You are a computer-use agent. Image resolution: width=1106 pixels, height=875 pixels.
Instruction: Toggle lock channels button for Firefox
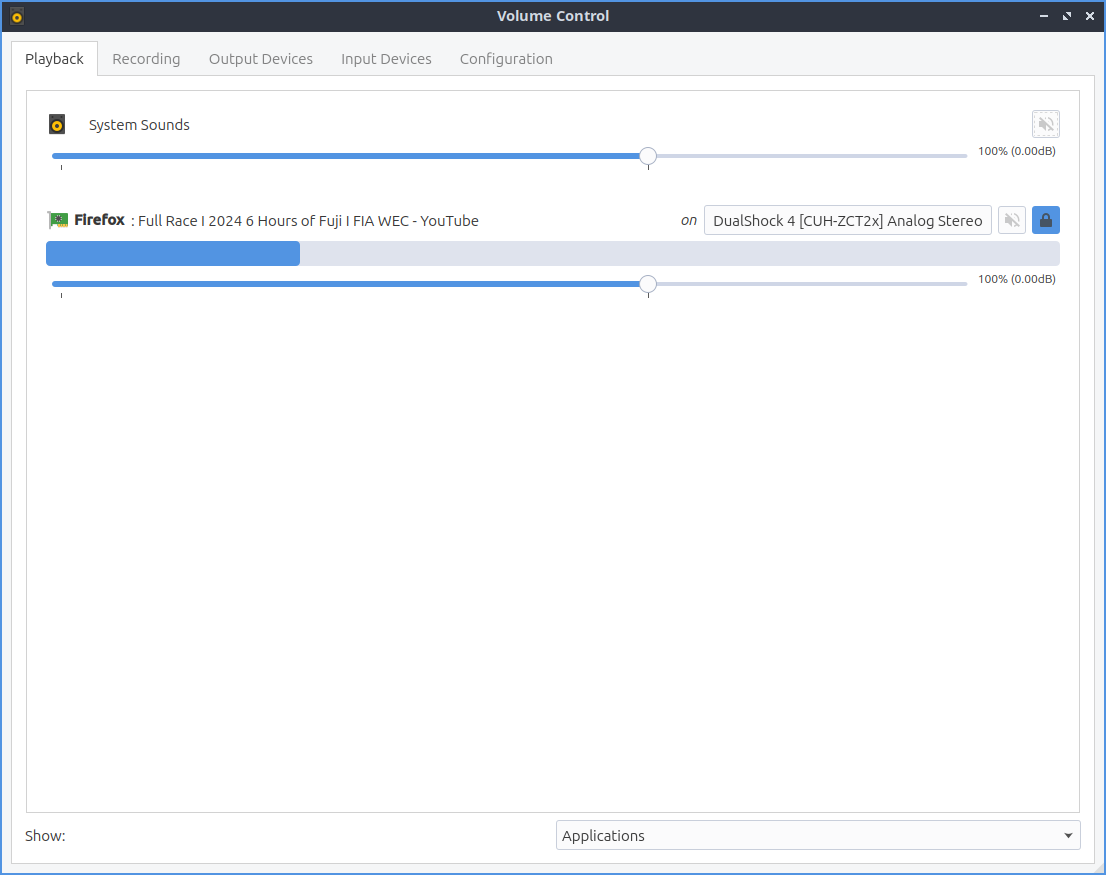click(1046, 220)
